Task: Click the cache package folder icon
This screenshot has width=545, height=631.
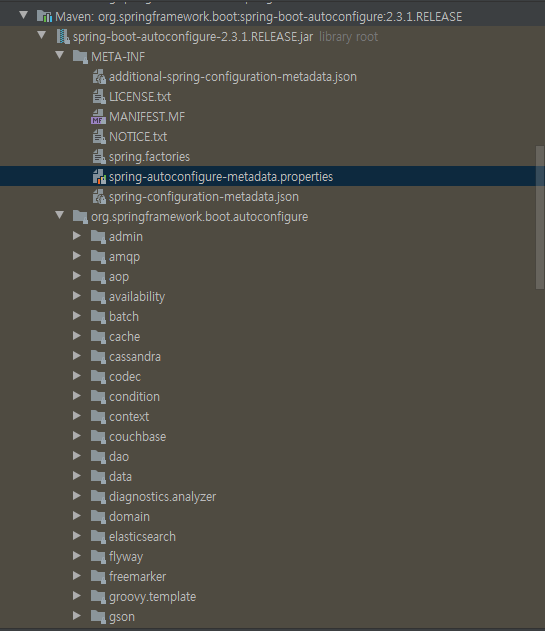Action: point(98,337)
